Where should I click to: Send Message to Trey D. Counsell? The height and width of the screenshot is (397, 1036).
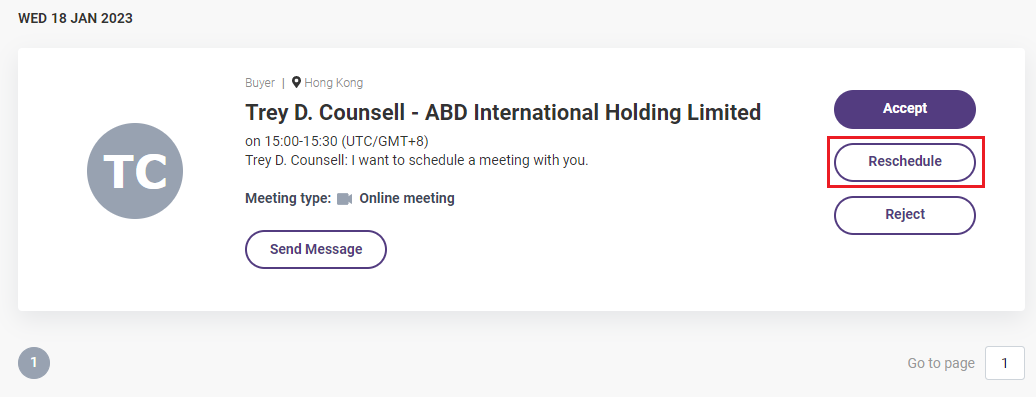point(316,249)
